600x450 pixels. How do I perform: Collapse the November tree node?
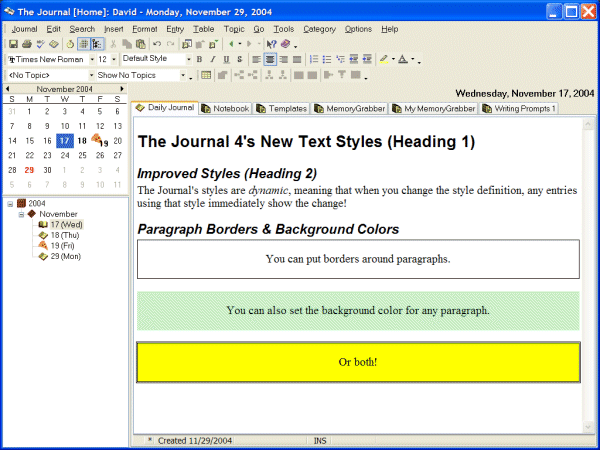click(21, 214)
